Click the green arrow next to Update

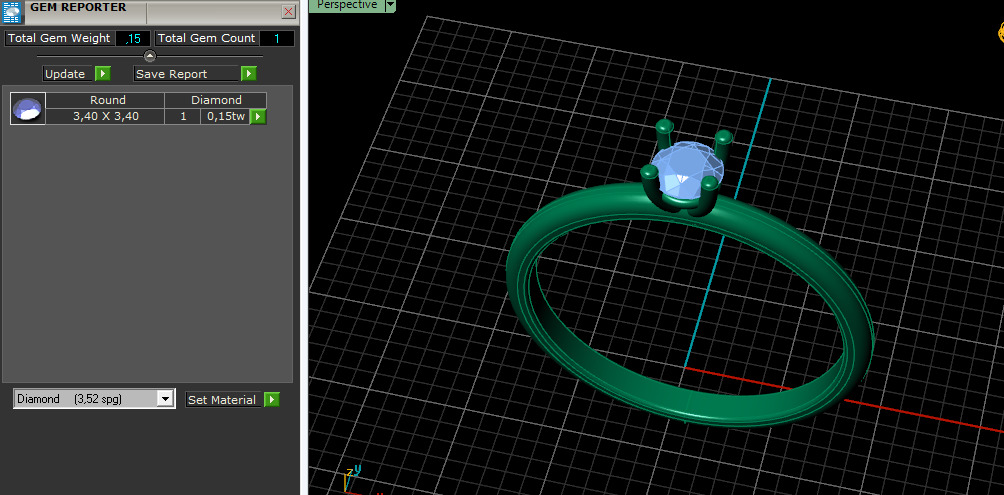tap(103, 74)
